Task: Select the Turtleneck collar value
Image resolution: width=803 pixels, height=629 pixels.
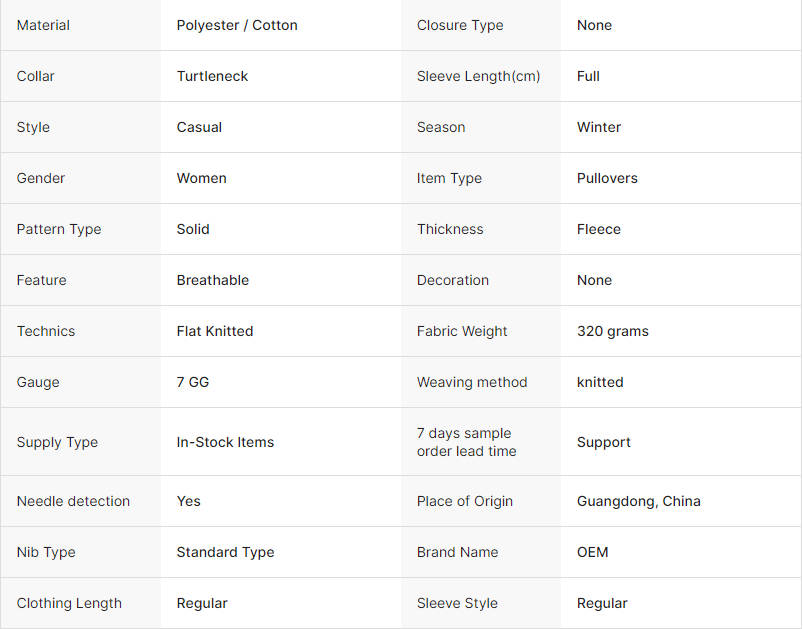Action: (x=212, y=76)
